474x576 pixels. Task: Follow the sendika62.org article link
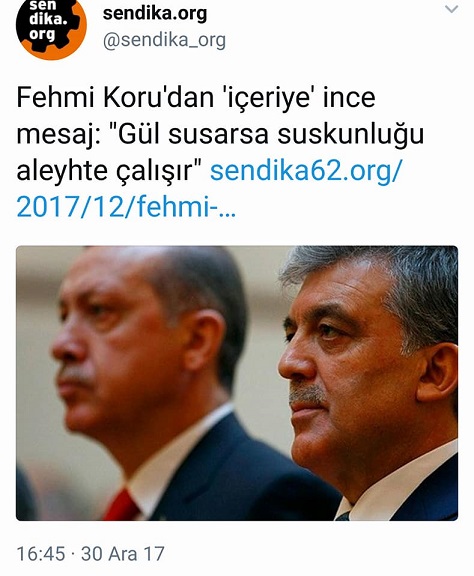point(306,171)
